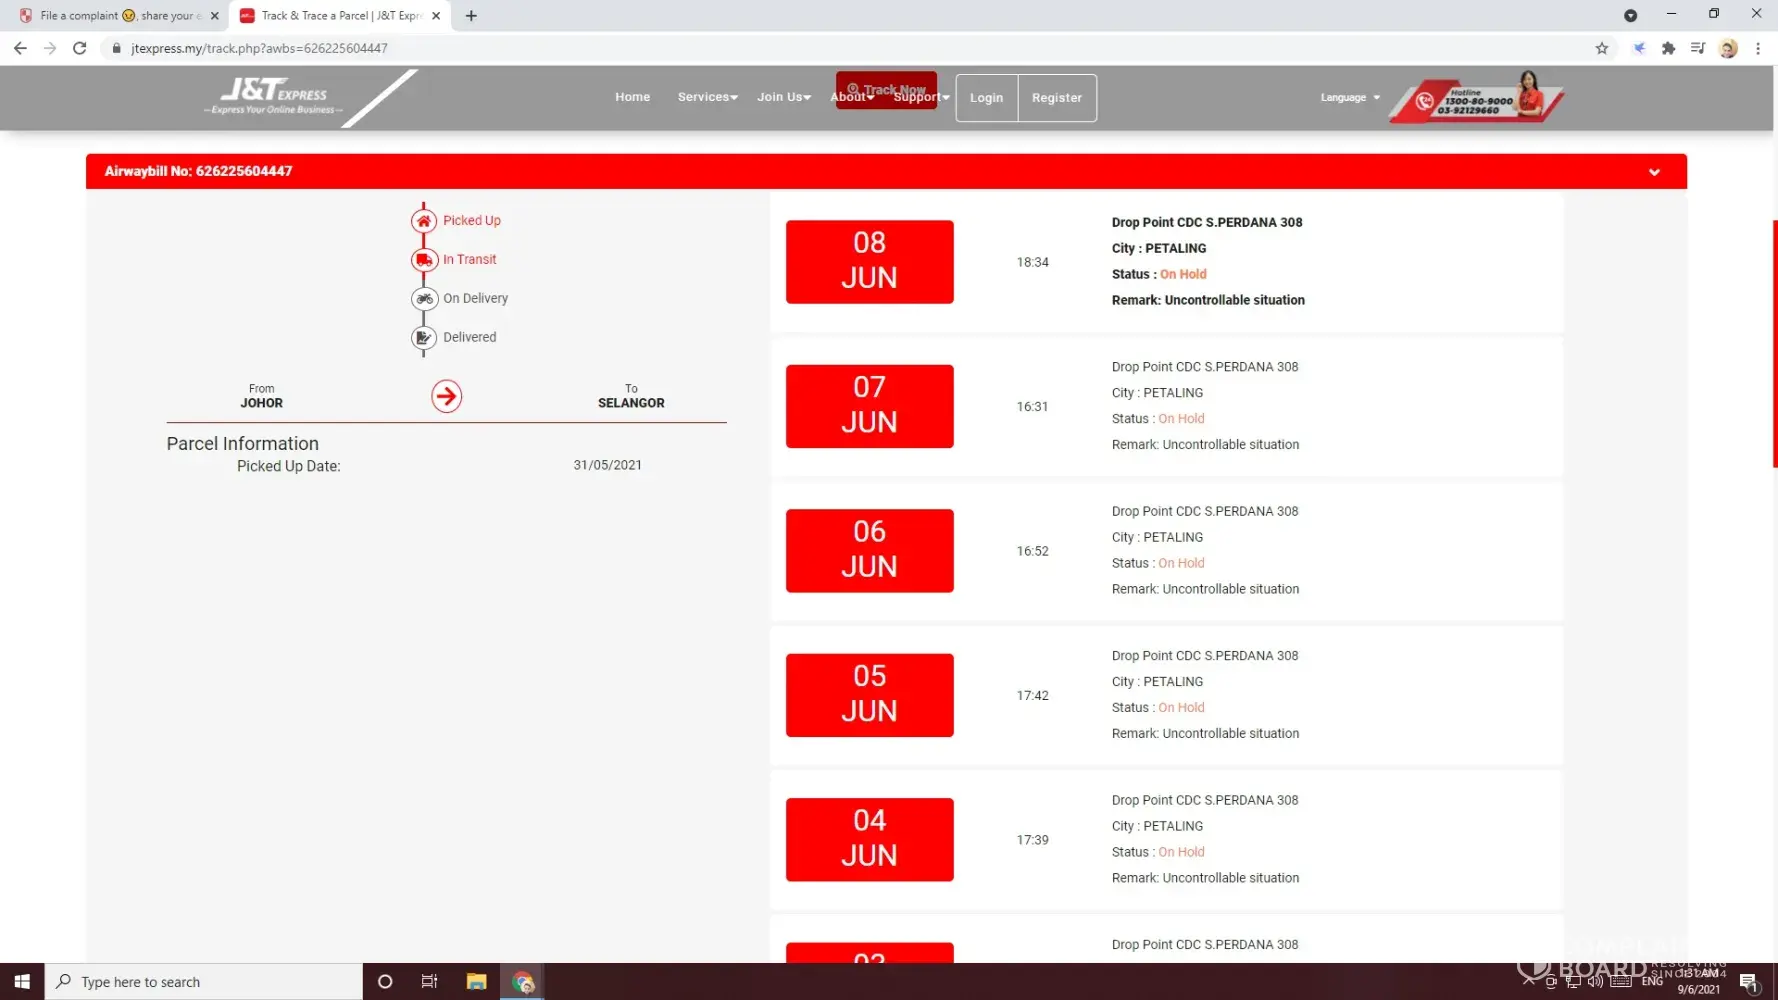This screenshot has height=1000, width=1778.
Task: Click the Delivered status icon
Action: point(424,338)
